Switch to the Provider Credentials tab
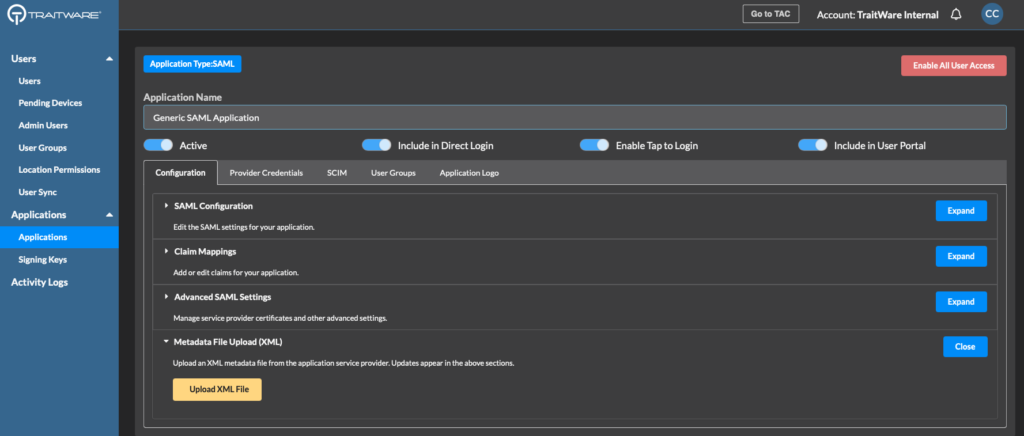1024x436 pixels. [266, 173]
